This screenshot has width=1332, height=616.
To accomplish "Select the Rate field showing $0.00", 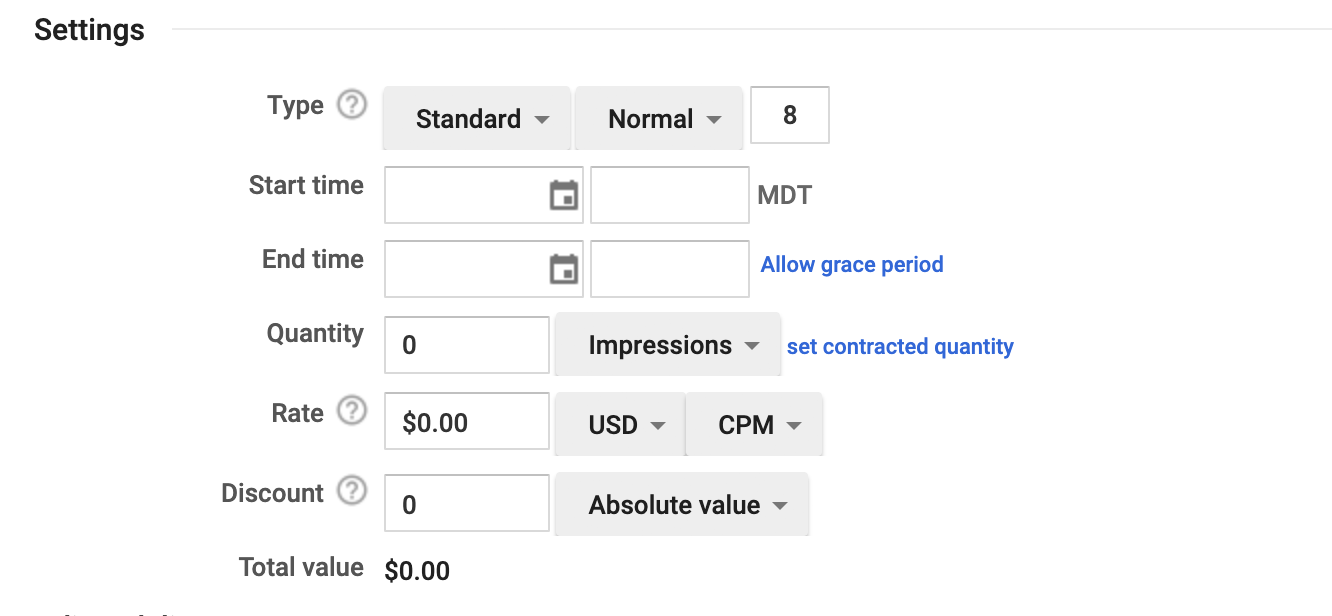I will coord(466,421).
